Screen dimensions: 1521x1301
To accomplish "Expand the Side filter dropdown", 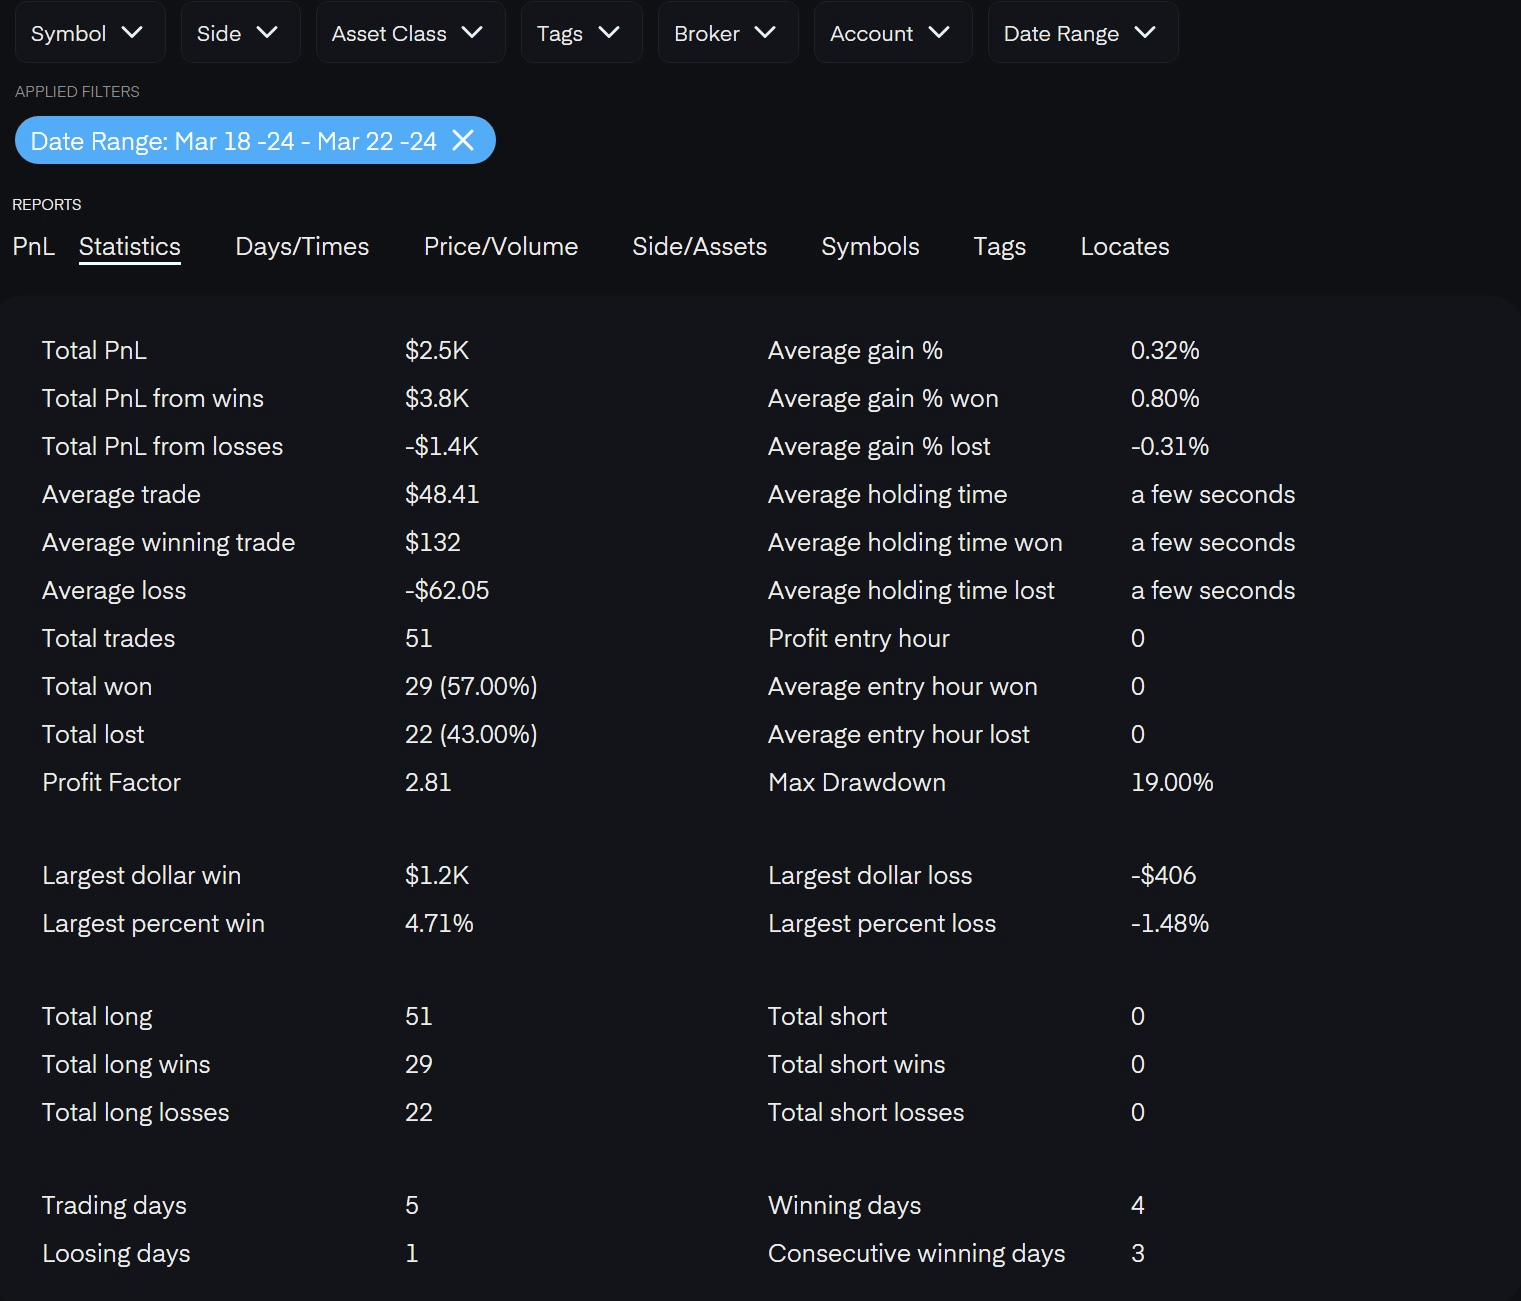I will pos(237,33).
